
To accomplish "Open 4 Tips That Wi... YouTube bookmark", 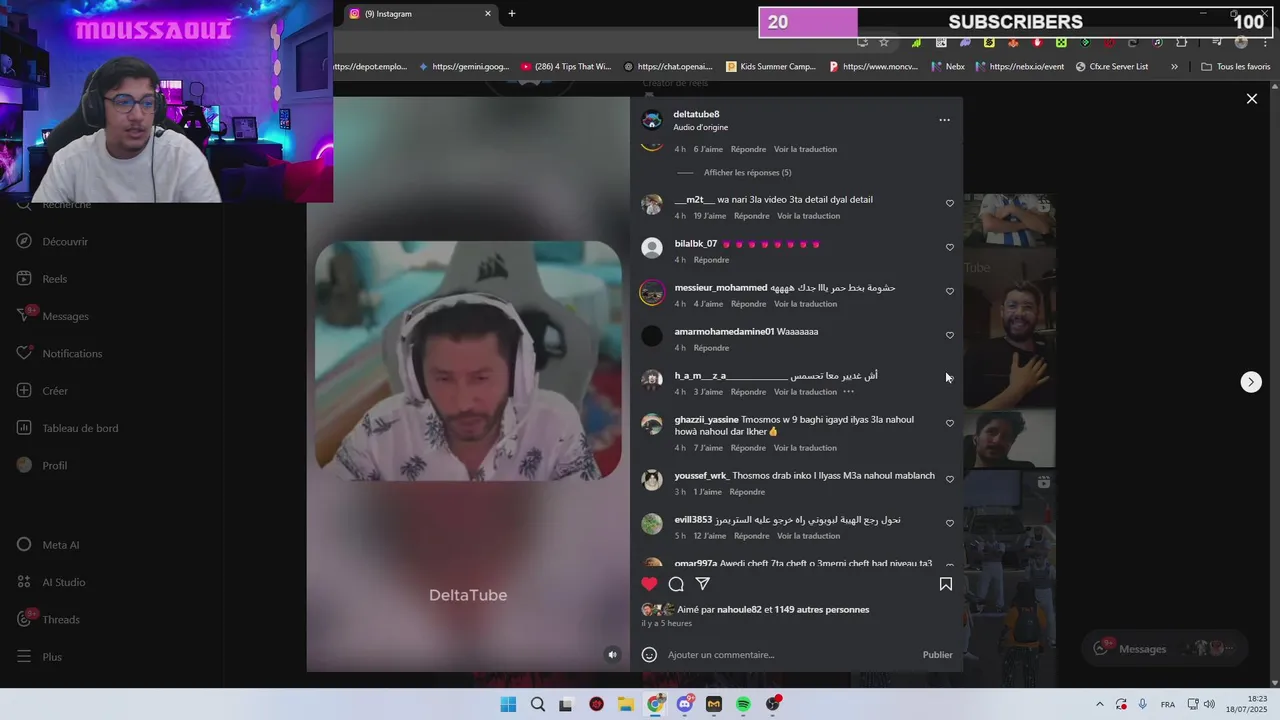I will point(565,67).
